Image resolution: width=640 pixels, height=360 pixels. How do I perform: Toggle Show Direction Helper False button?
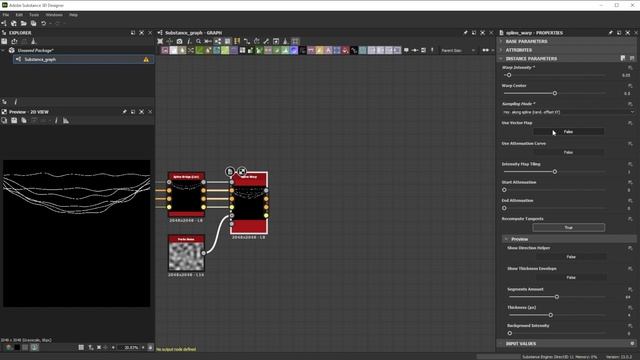[571, 257]
